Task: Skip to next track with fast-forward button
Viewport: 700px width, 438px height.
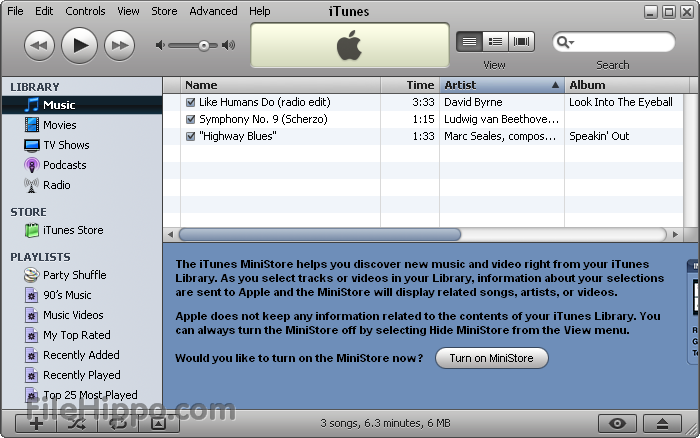Action: pyautogui.click(x=120, y=46)
